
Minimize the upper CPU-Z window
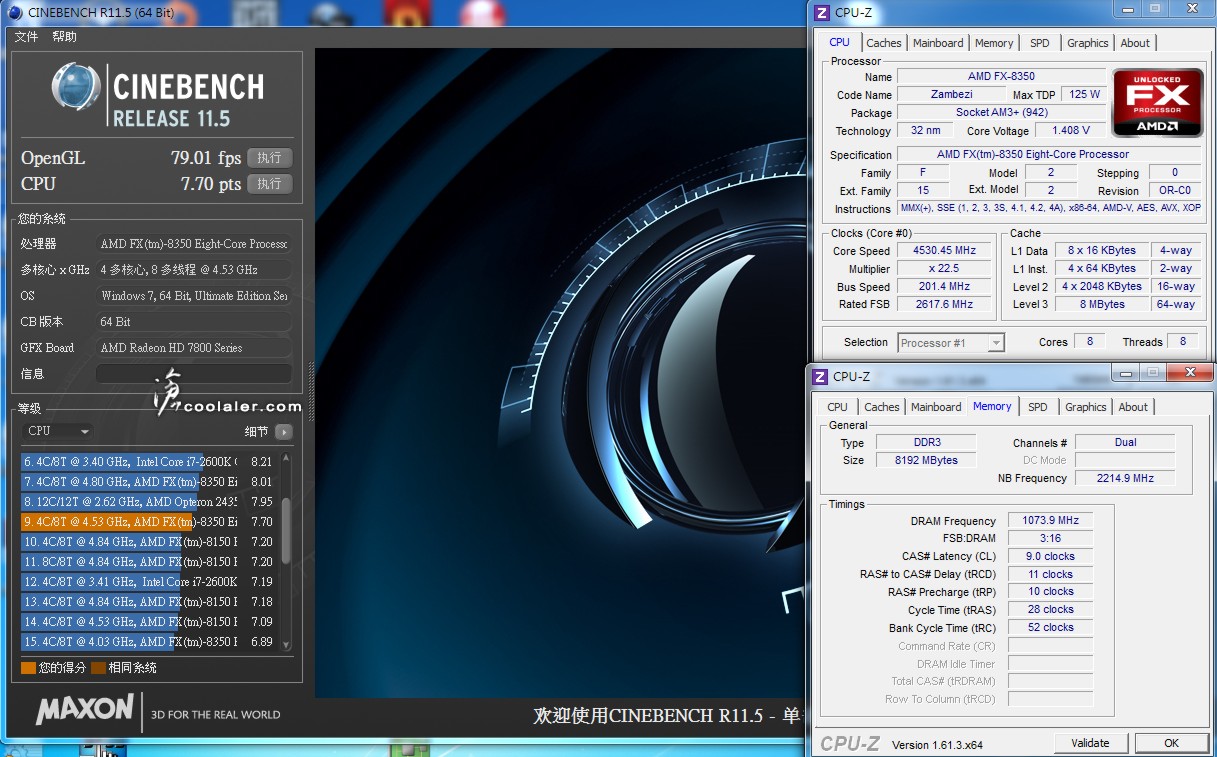pos(1129,9)
